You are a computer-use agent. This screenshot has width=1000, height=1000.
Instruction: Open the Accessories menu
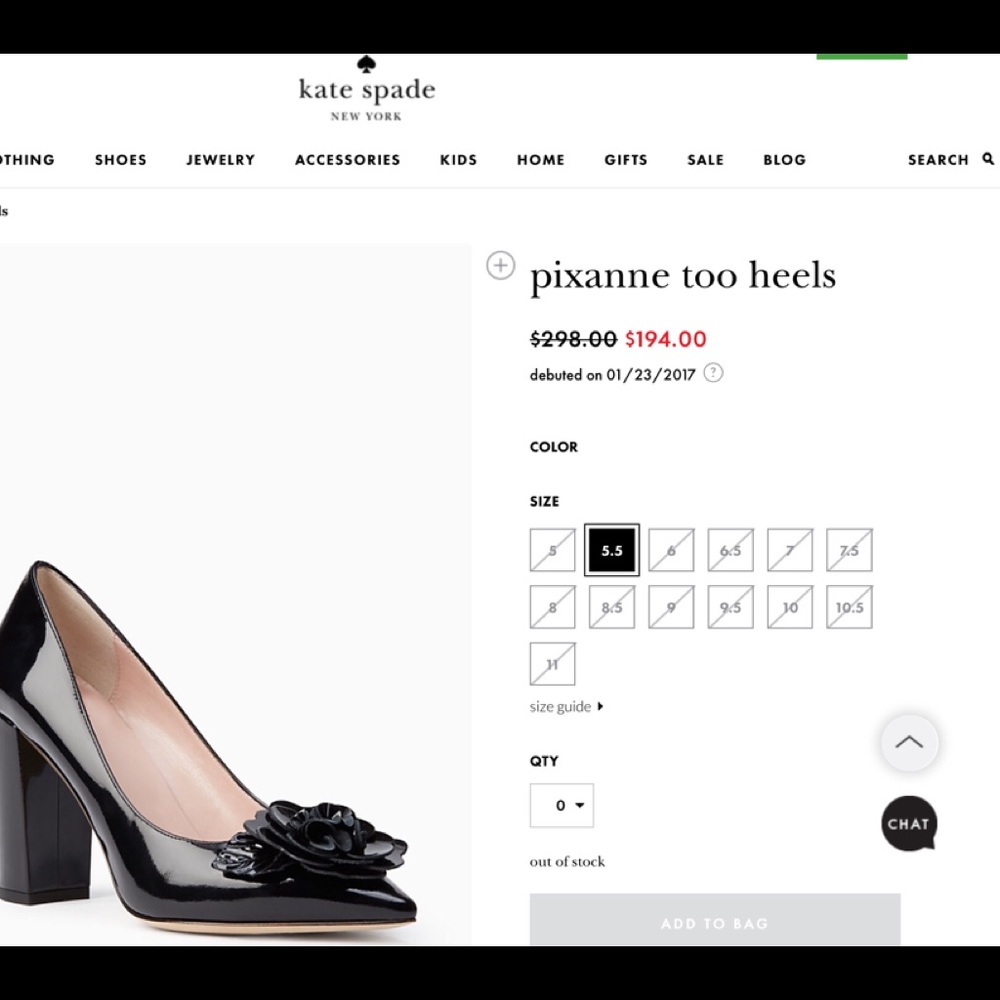pos(348,159)
